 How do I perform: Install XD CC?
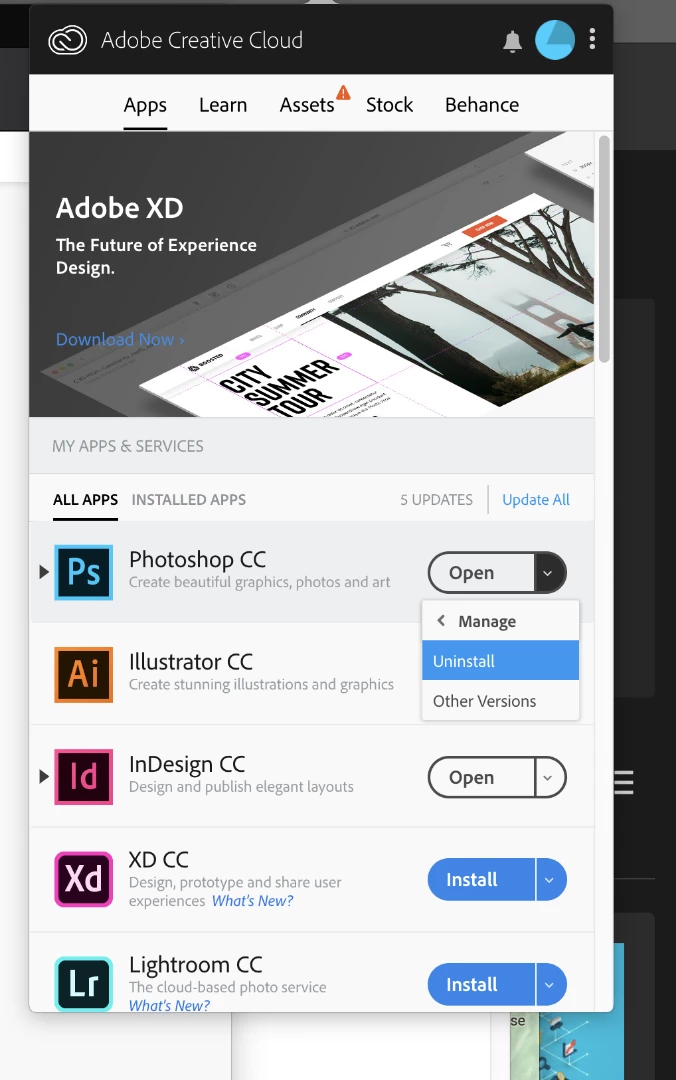tap(481, 880)
